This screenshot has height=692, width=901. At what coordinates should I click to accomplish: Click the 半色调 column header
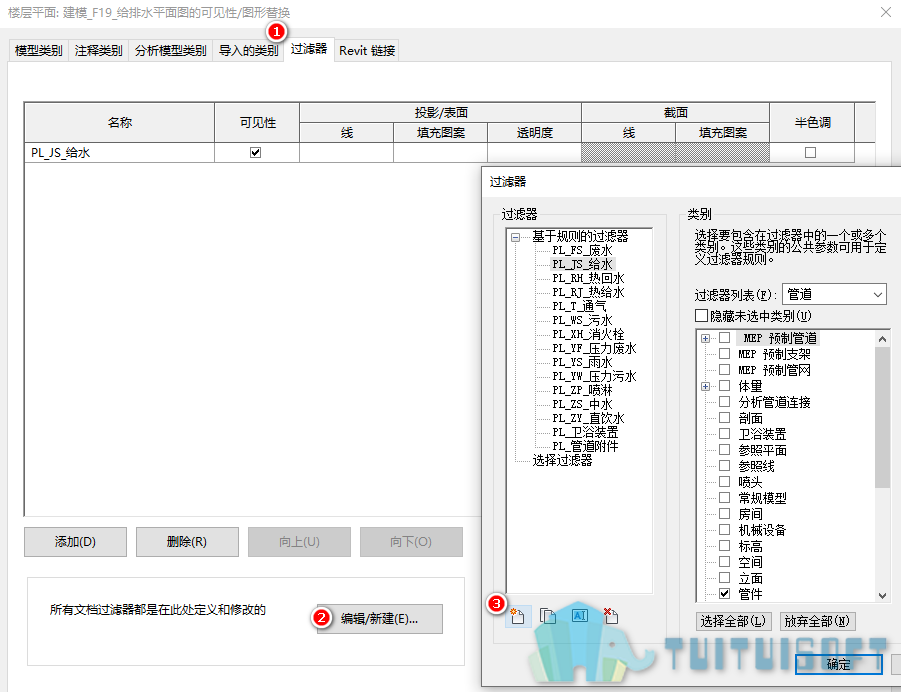click(813, 122)
